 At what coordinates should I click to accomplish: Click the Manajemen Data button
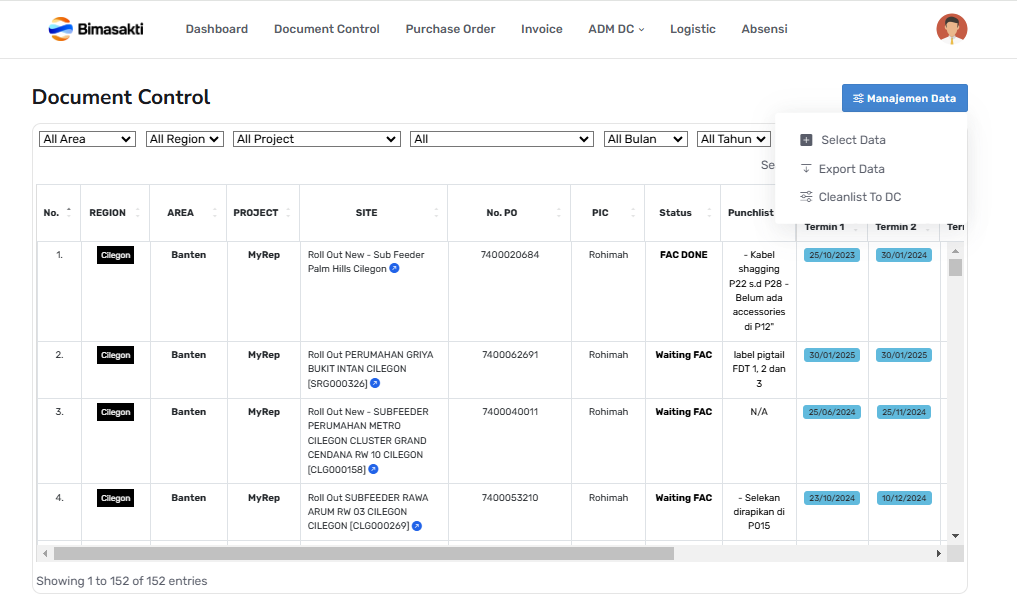tap(904, 98)
